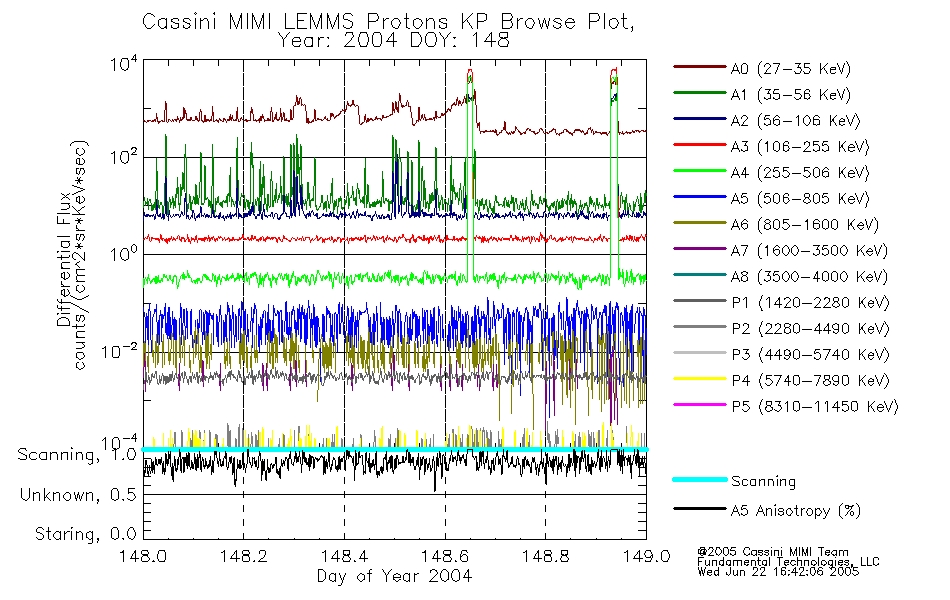Click the P5 (8310-11450 KeV) legend label
The image size is (950, 600).
pyautogui.click(x=815, y=407)
